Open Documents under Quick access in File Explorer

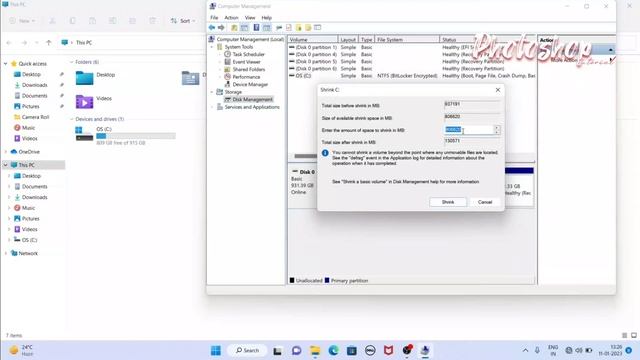coord(34,96)
